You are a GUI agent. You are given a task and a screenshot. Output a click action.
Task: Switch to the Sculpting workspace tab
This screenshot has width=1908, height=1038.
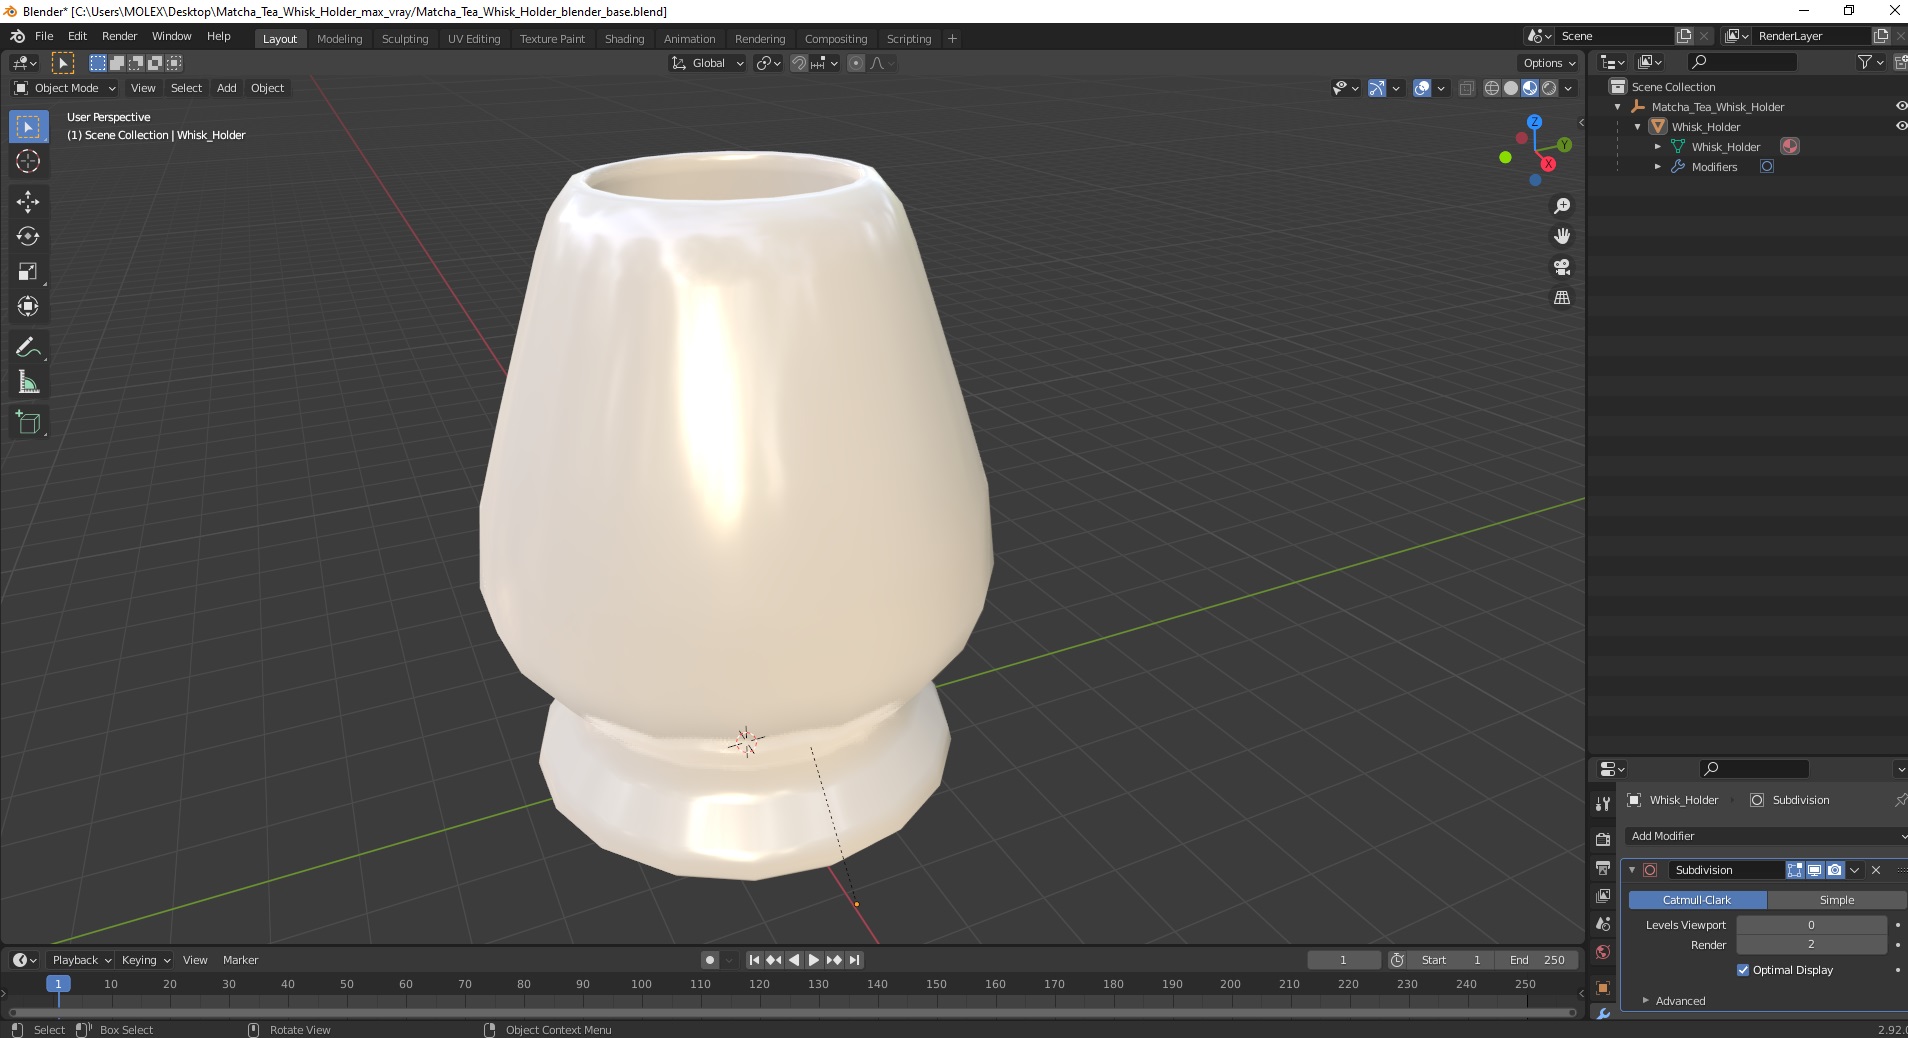pos(405,39)
